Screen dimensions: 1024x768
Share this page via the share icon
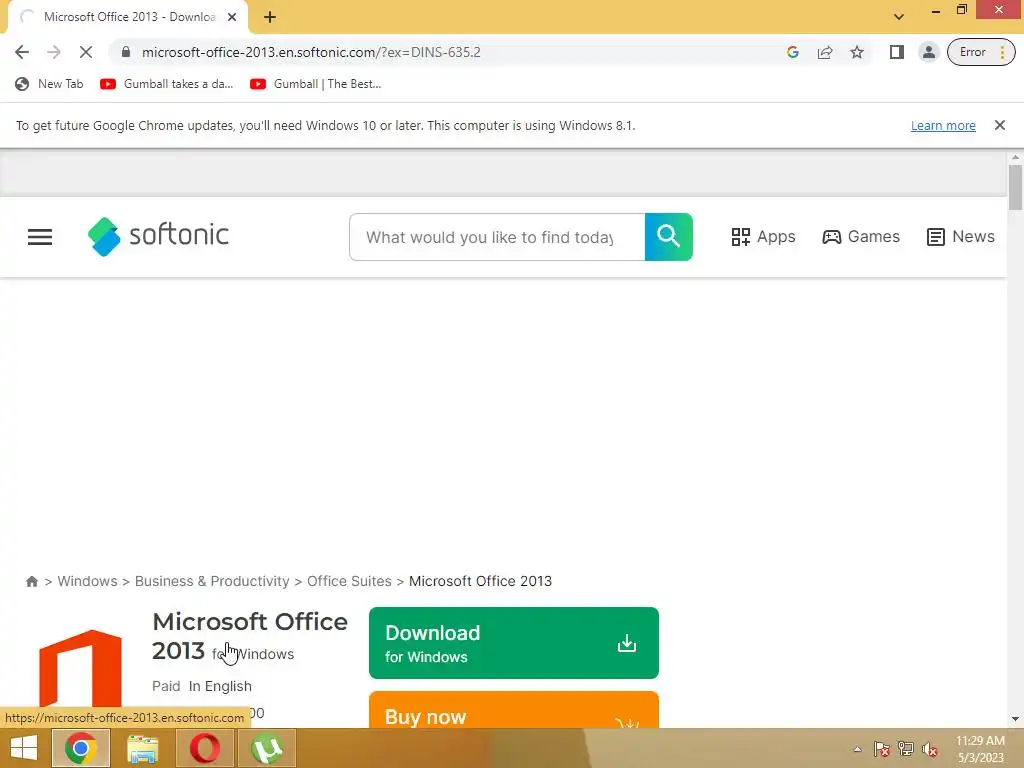[825, 52]
